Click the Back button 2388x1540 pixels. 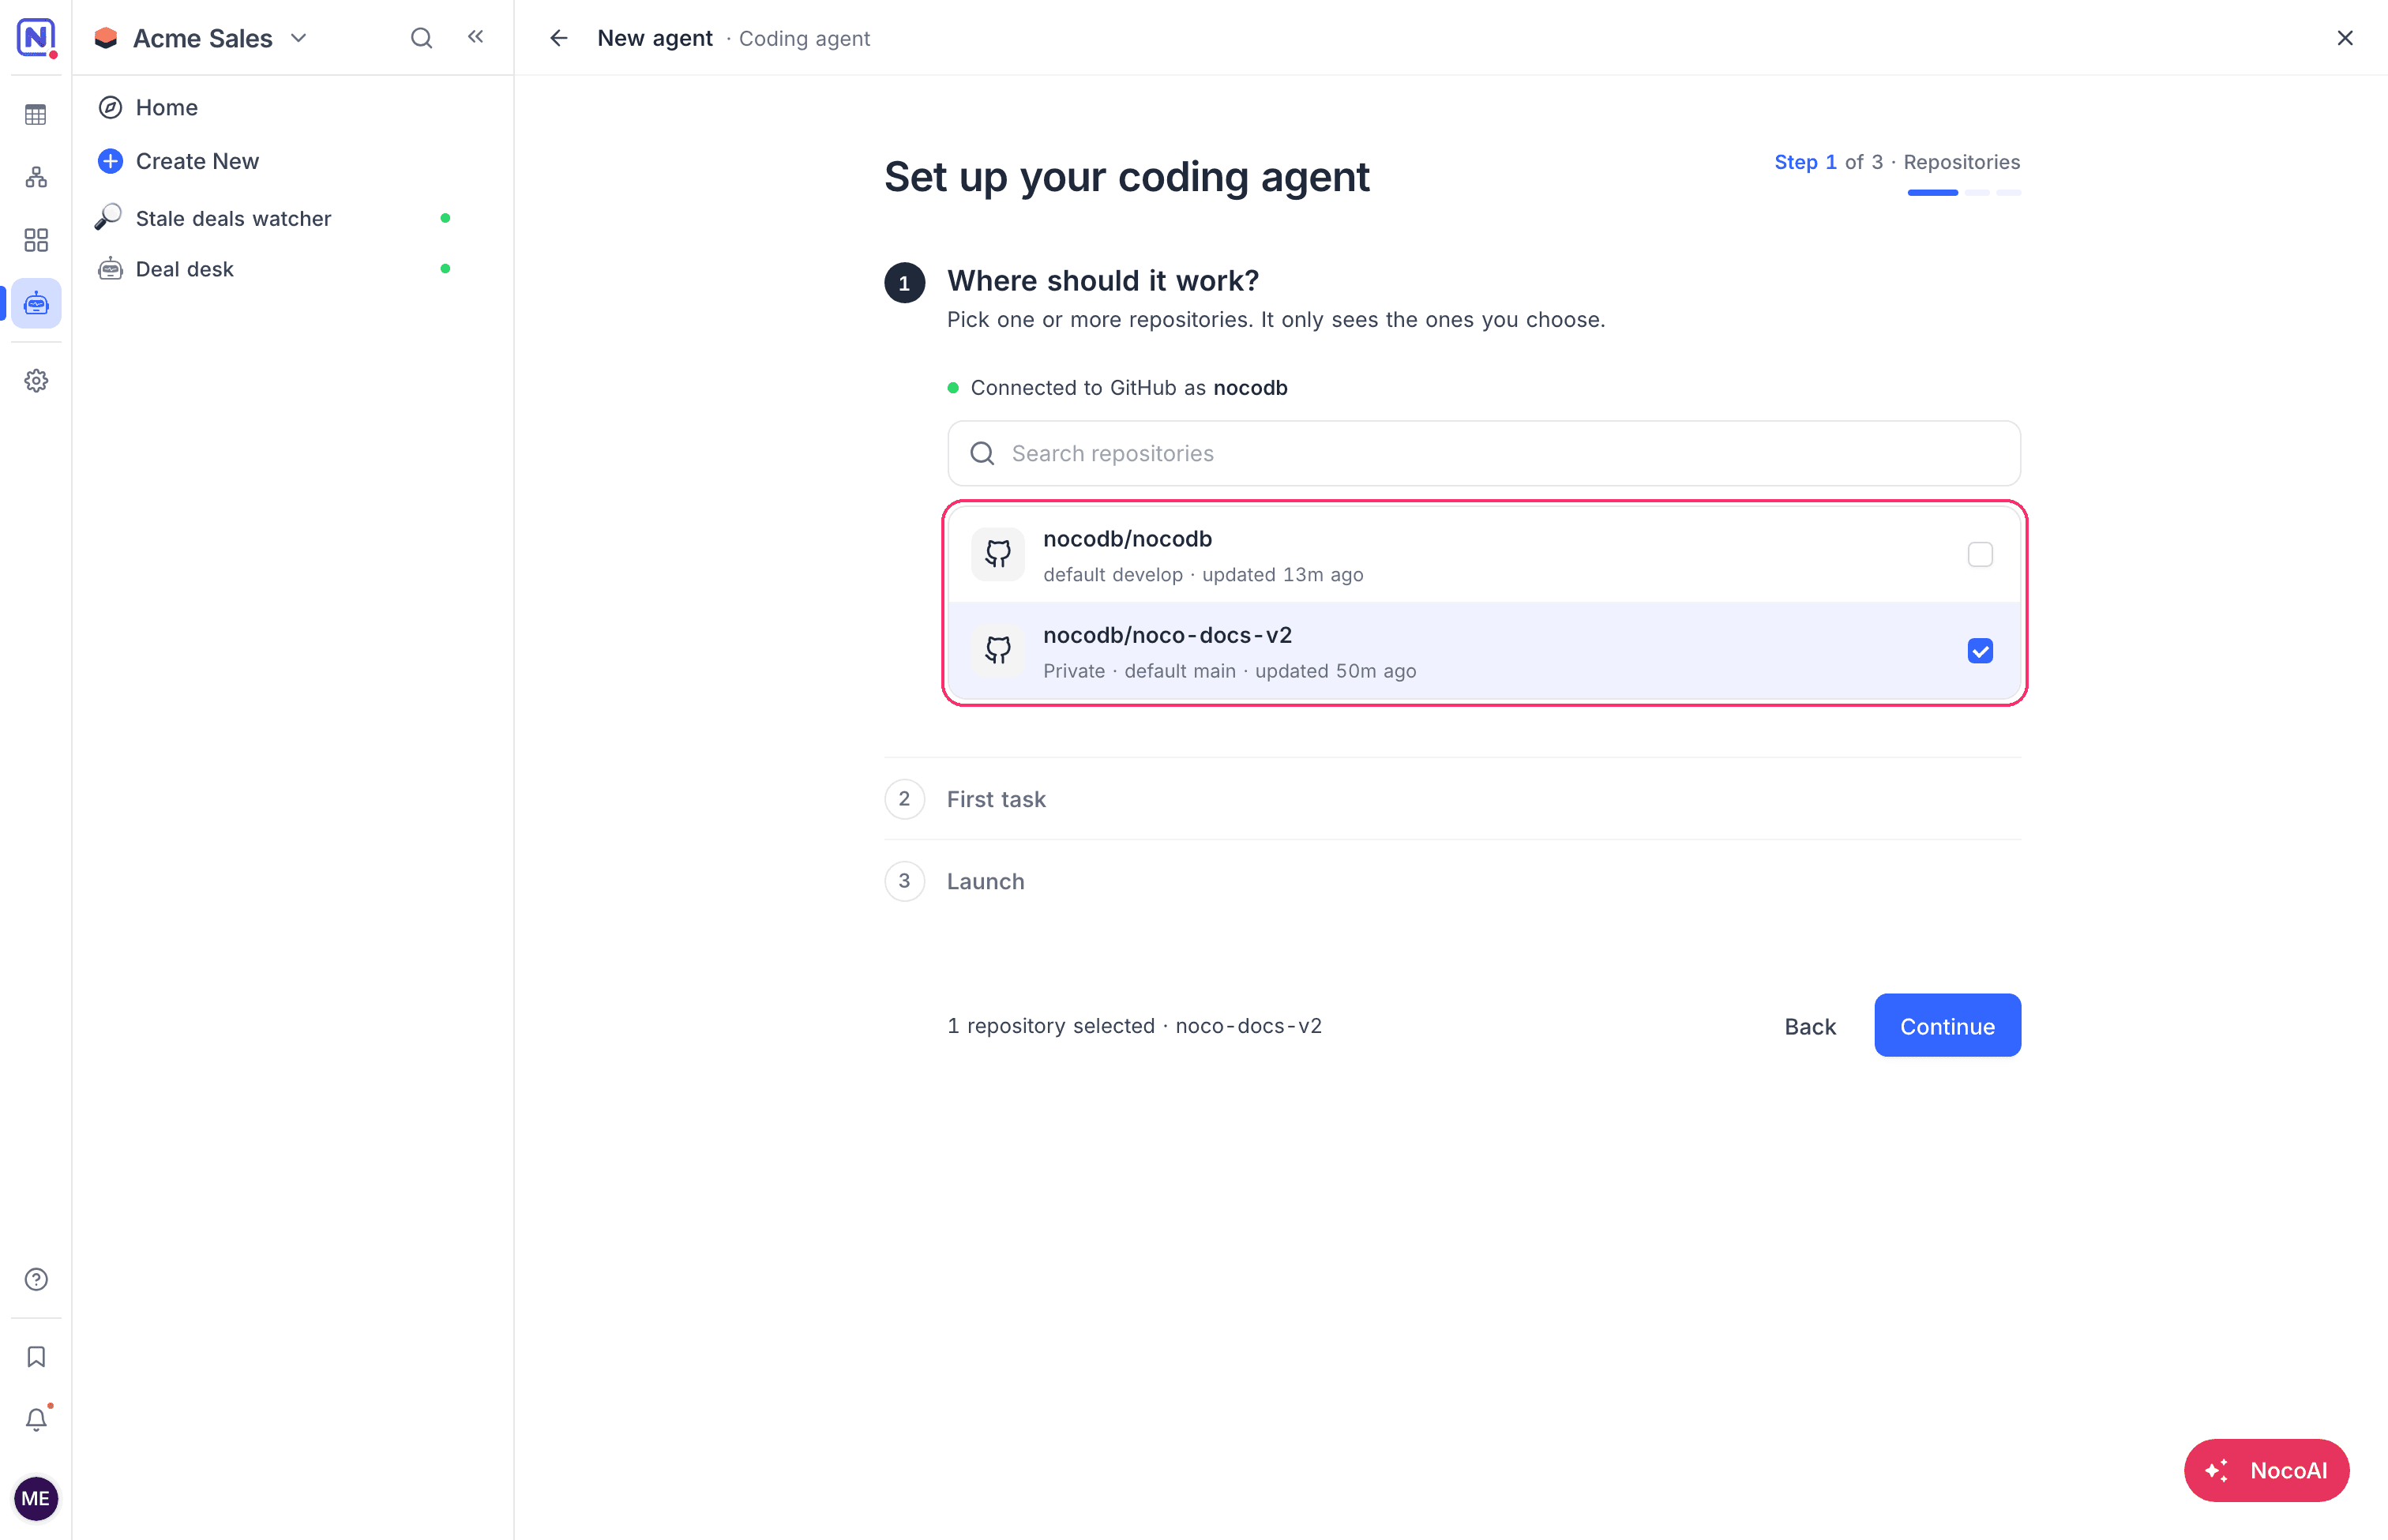point(1810,1027)
